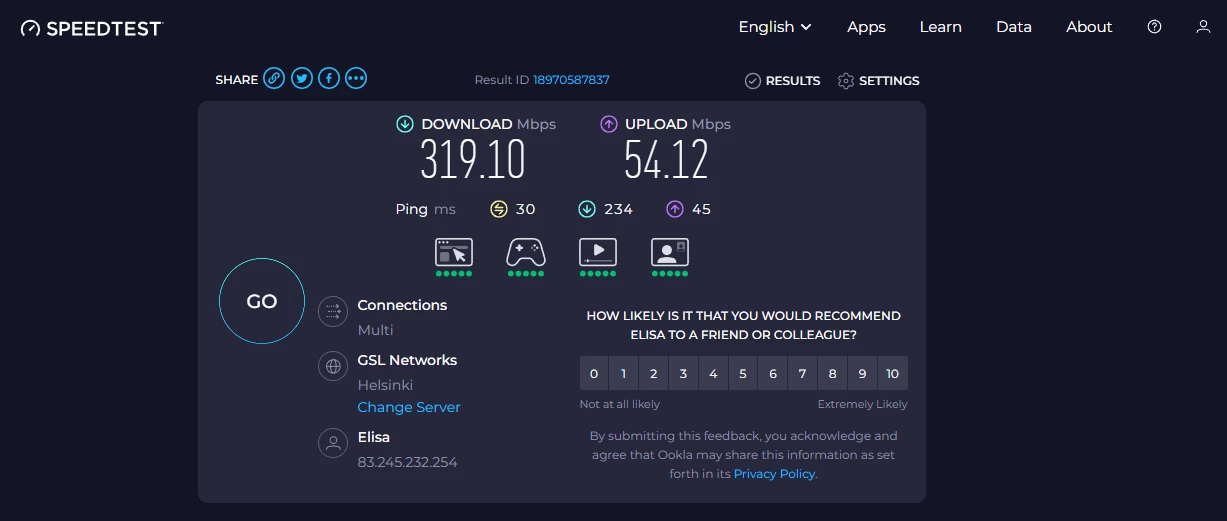Open Result ID 18970587837 link
Screen dimensions: 1227x521
pyautogui.click(x=571, y=80)
